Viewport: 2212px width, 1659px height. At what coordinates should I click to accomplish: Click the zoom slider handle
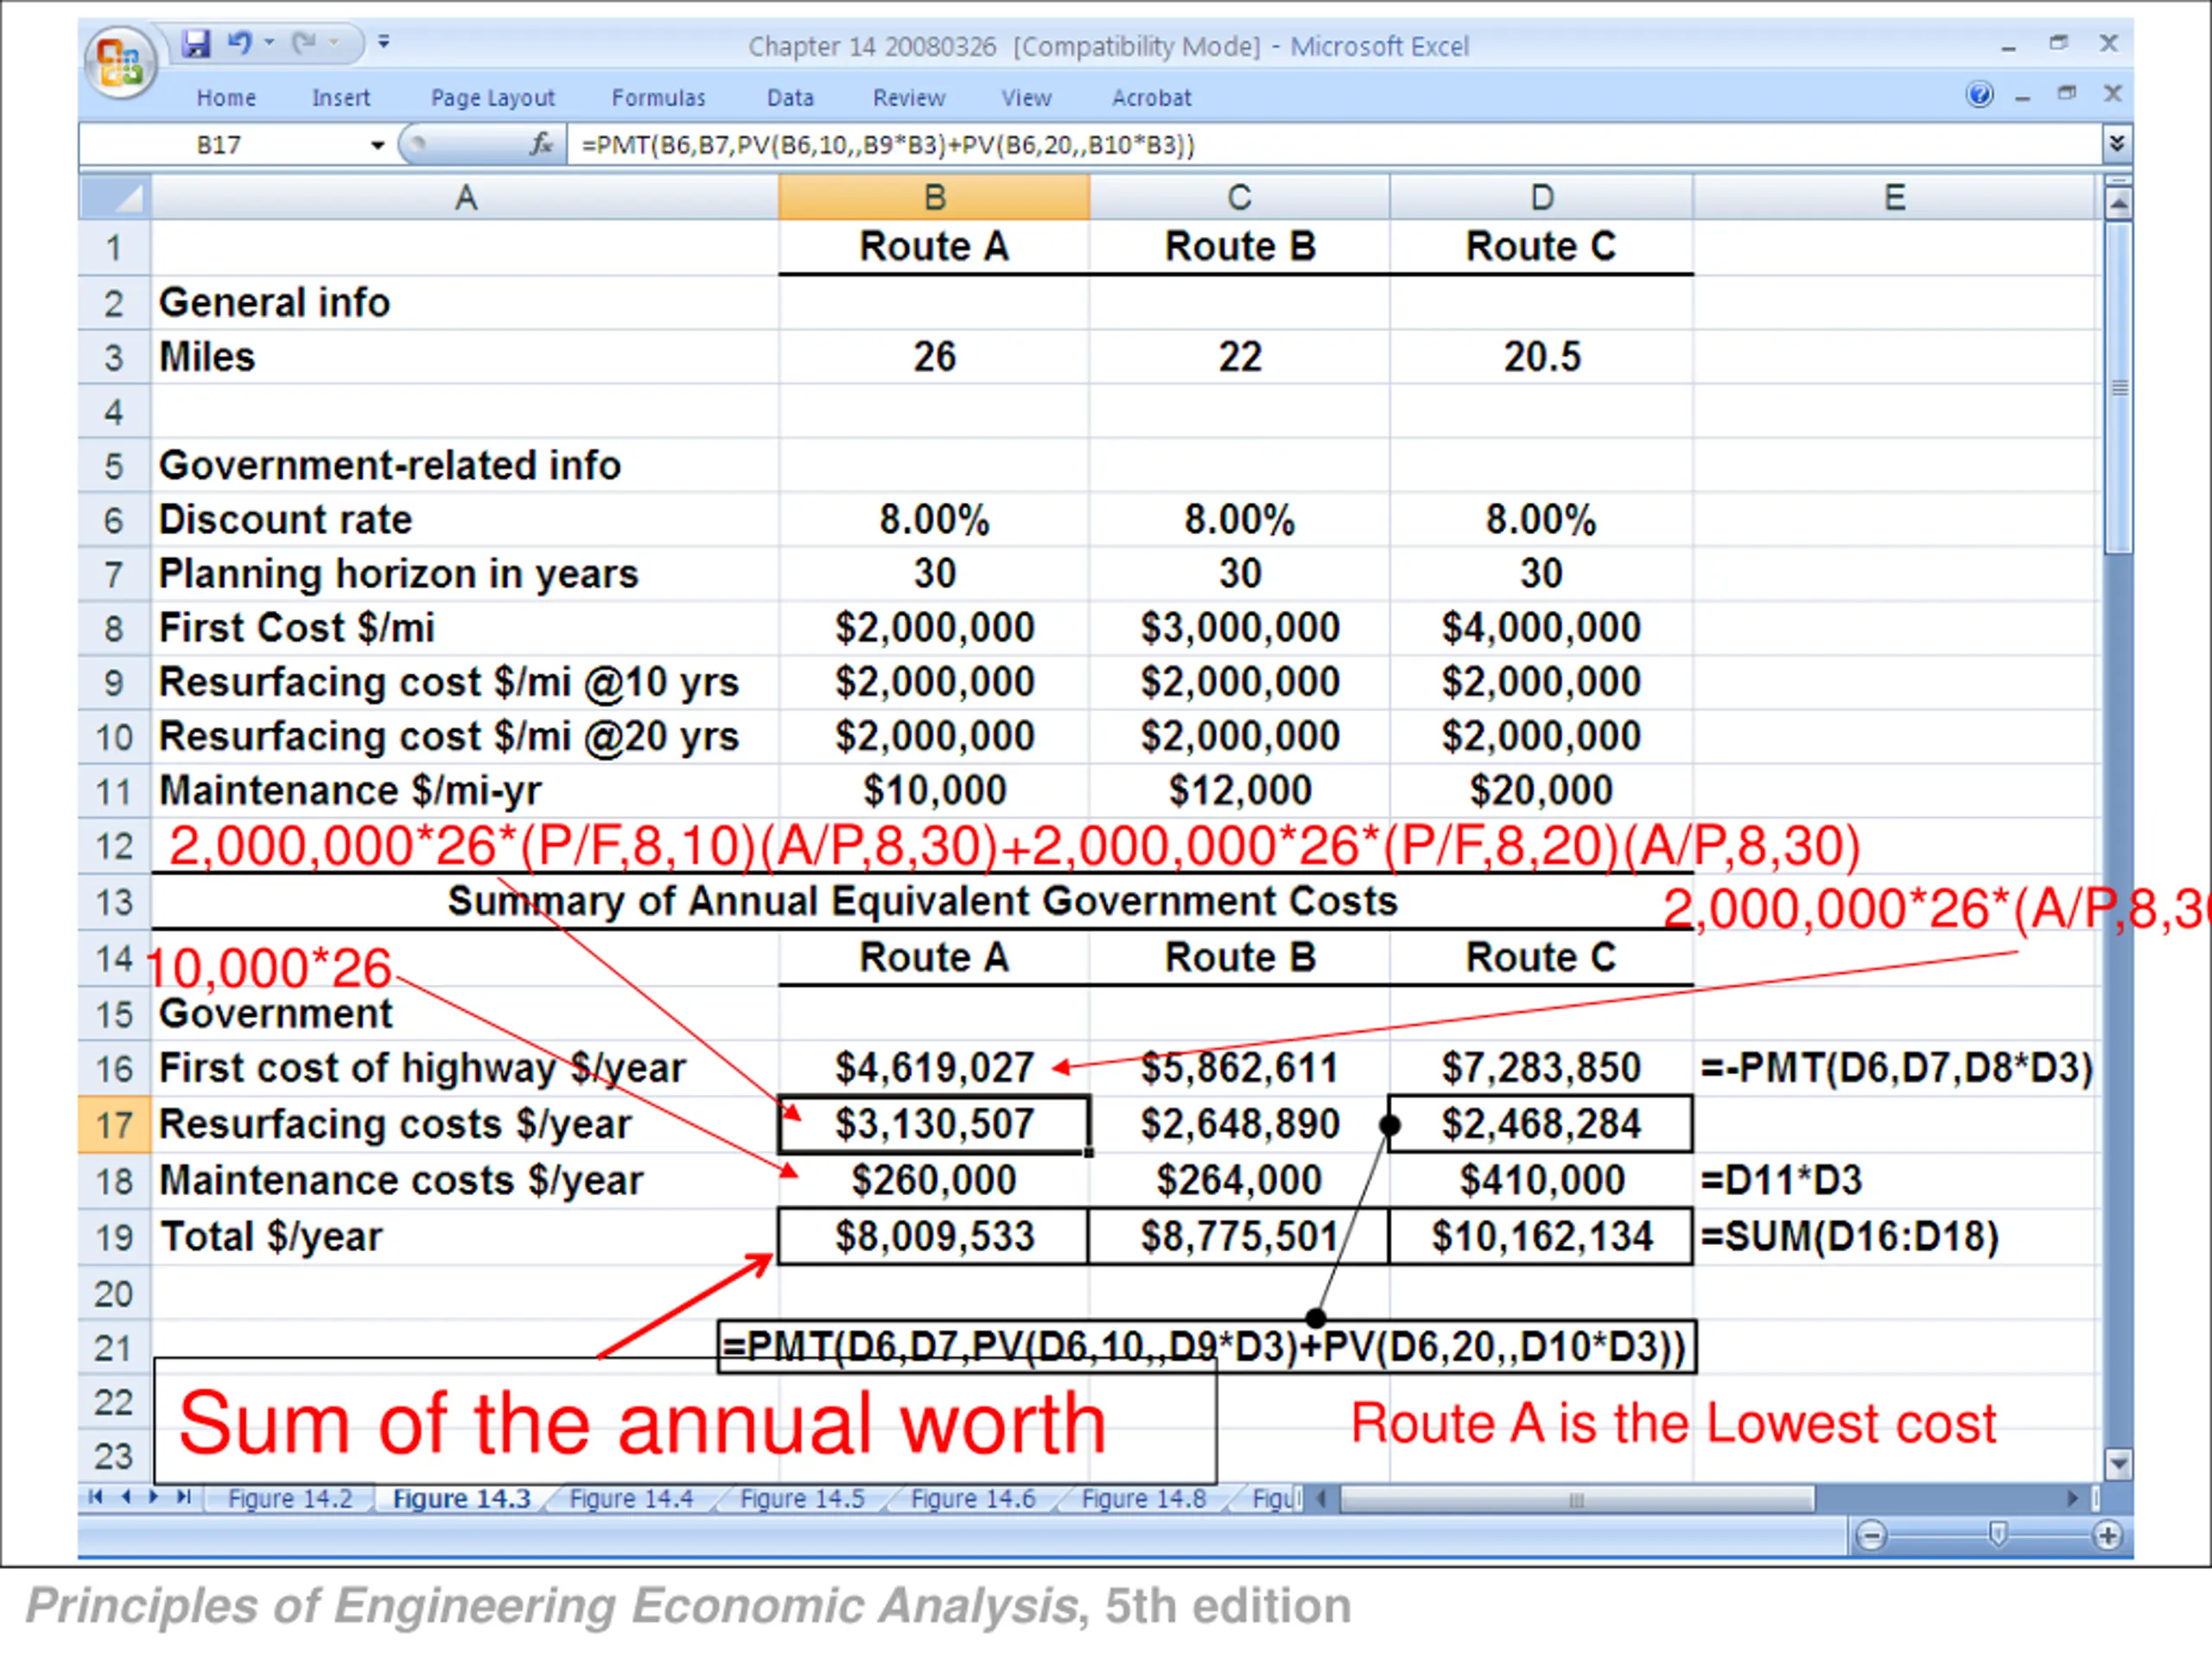coord(1997,1534)
